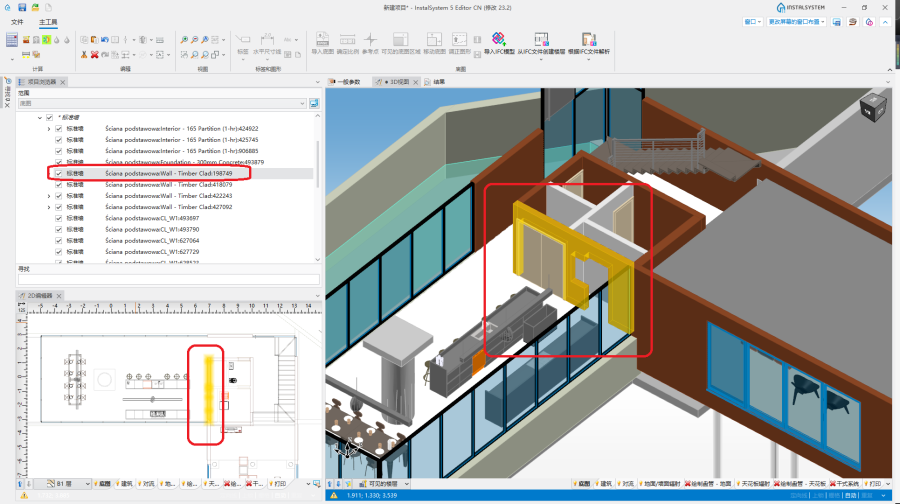
Task: Click the 根据IFC文件解析 icon
Action: [589, 39]
